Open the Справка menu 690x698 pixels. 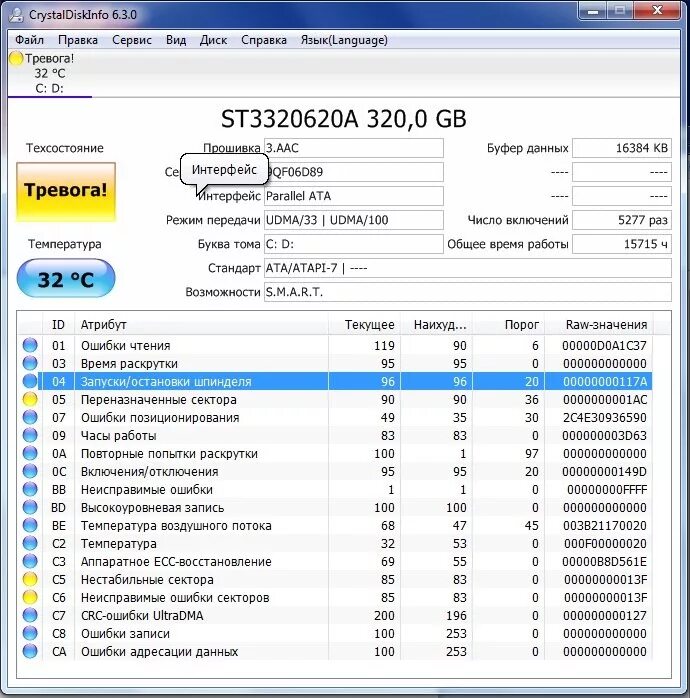pyautogui.click(x=264, y=40)
